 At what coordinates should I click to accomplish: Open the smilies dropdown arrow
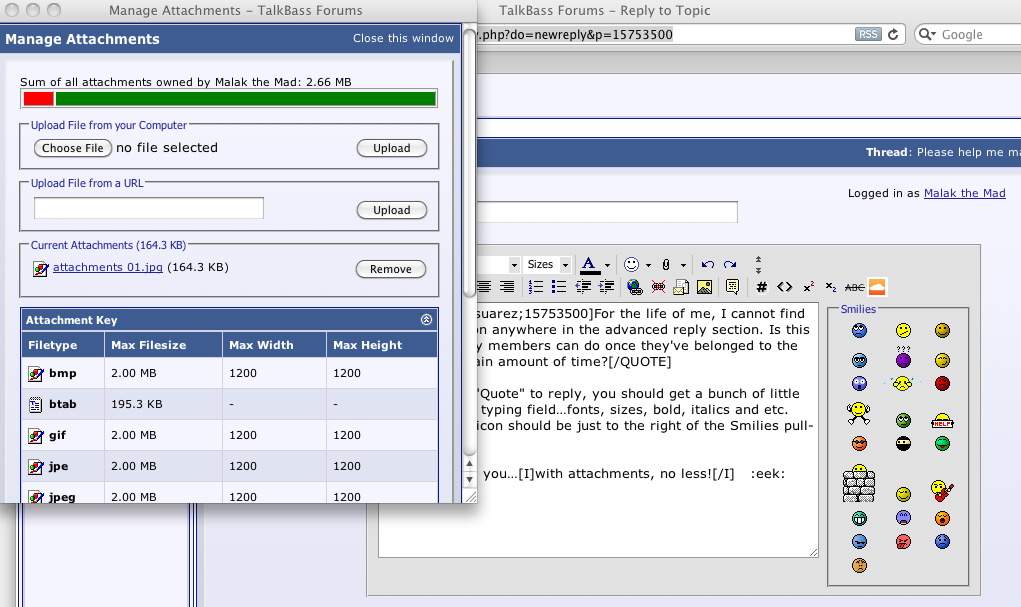tap(648, 265)
